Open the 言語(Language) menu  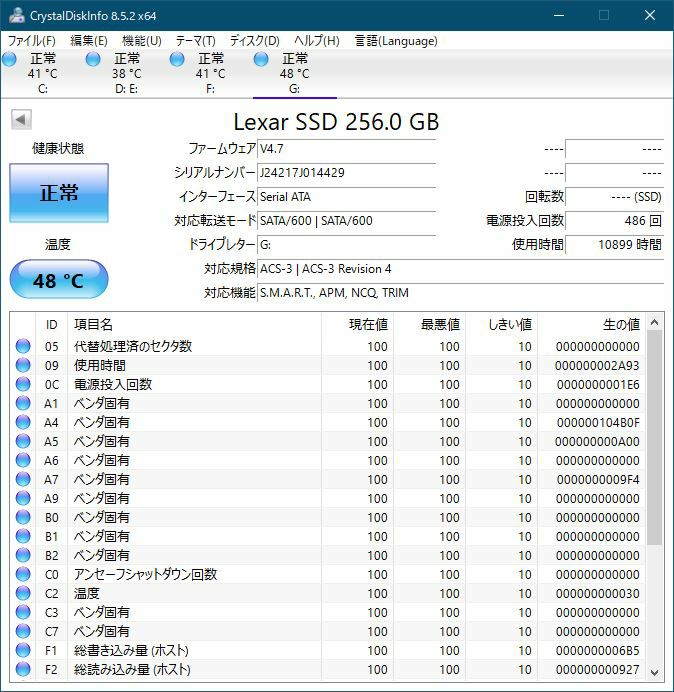tap(396, 41)
